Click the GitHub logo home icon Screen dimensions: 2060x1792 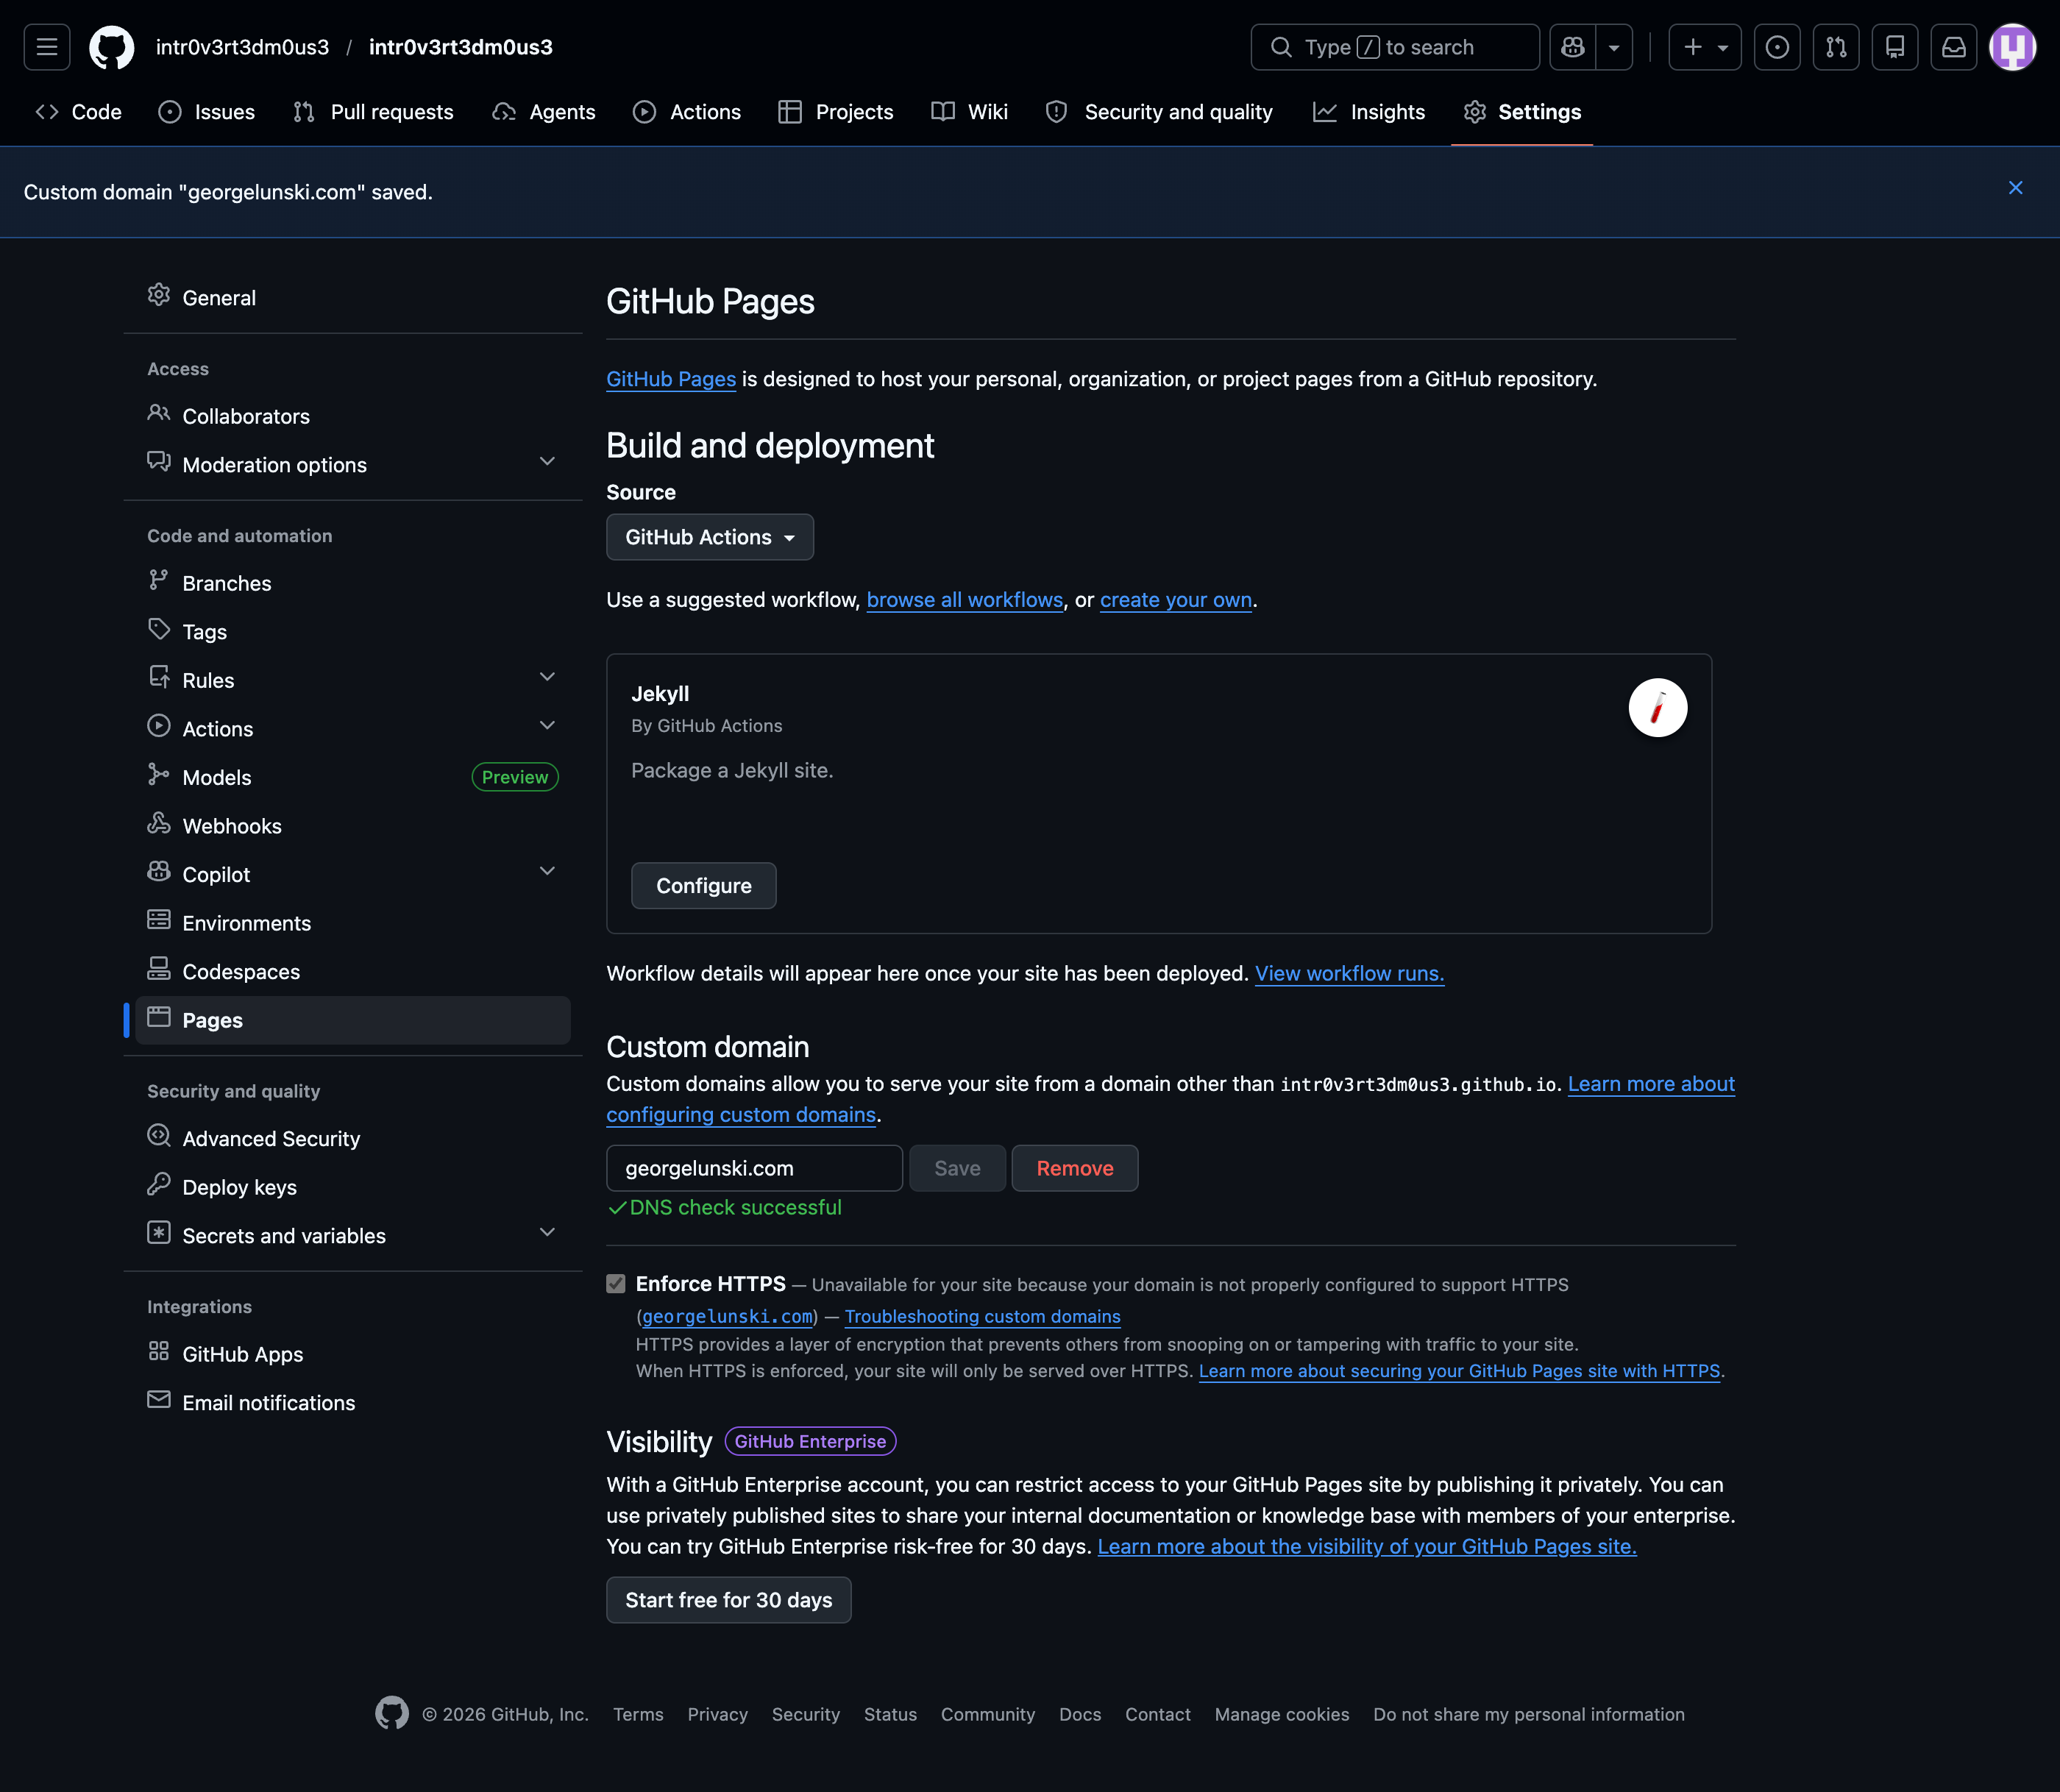click(x=111, y=47)
